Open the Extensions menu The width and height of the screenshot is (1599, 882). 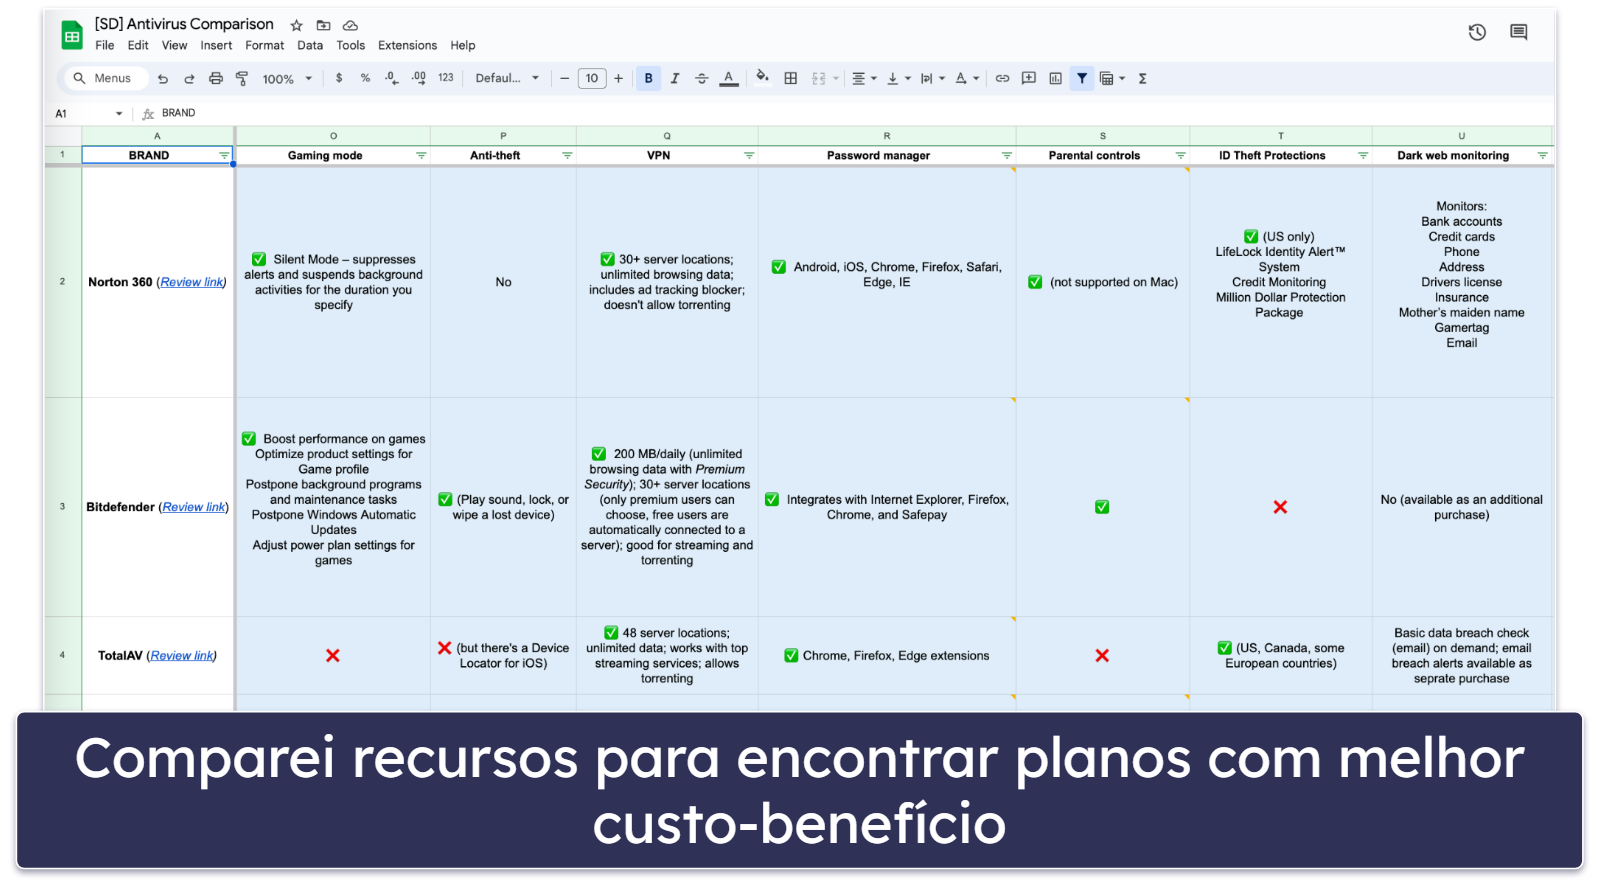tap(407, 46)
